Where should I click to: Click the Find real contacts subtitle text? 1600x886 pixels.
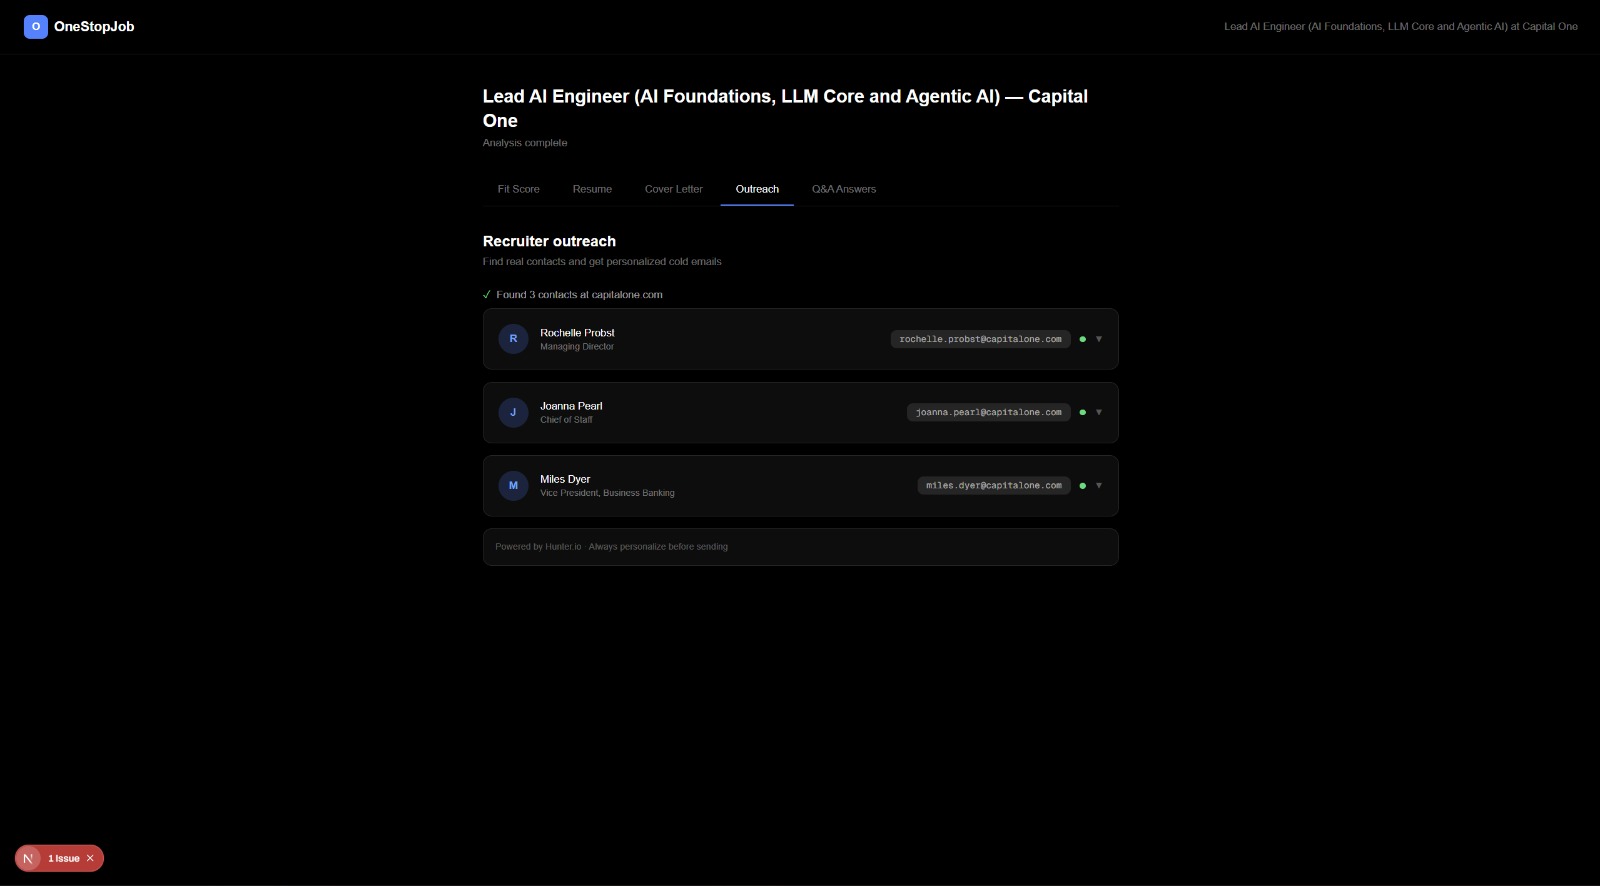[602, 262]
